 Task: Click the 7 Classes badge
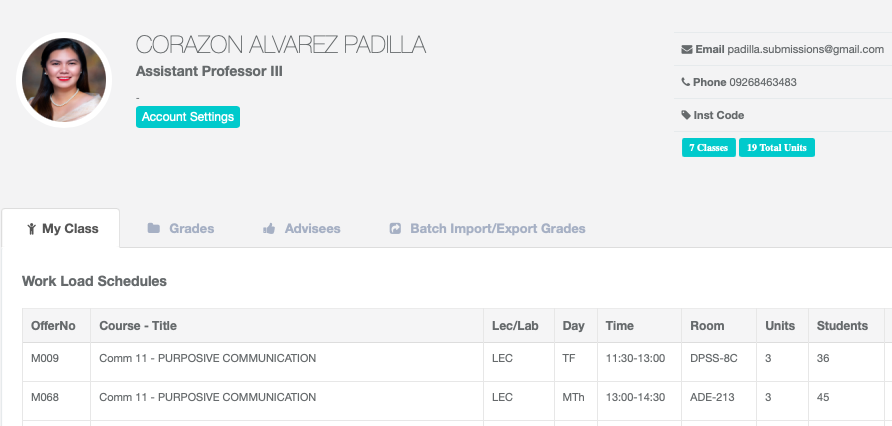[708, 148]
